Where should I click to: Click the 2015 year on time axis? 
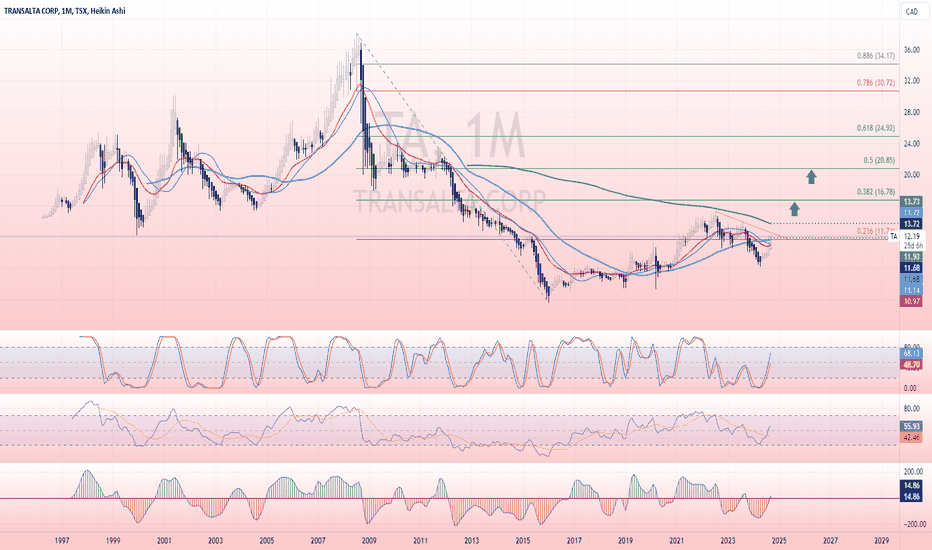(x=523, y=540)
